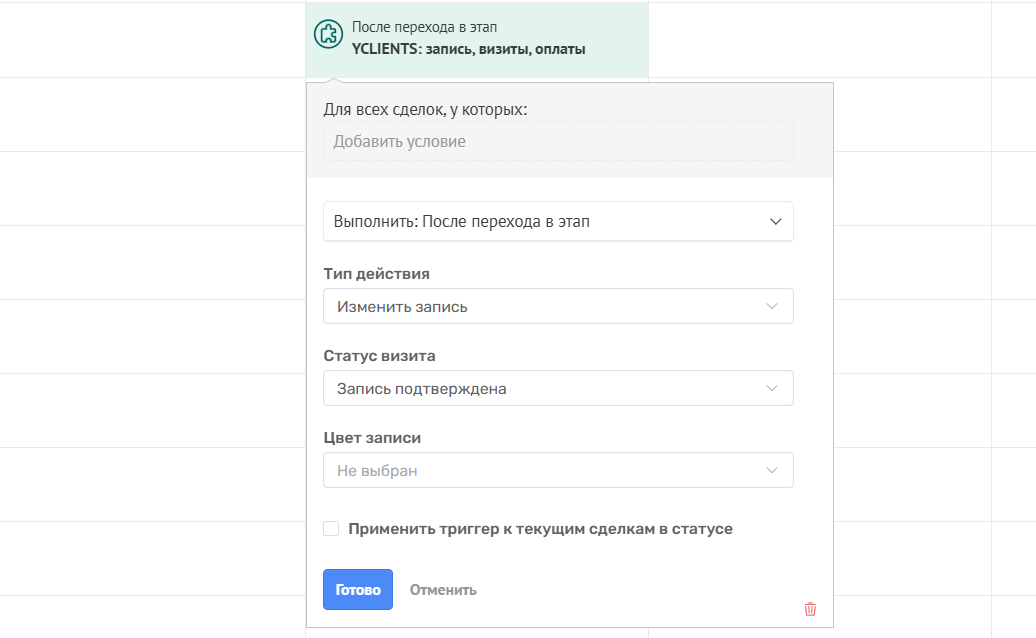Click the blue Готово button
Image resolution: width=1036 pixels, height=638 pixels.
click(358, 589)
